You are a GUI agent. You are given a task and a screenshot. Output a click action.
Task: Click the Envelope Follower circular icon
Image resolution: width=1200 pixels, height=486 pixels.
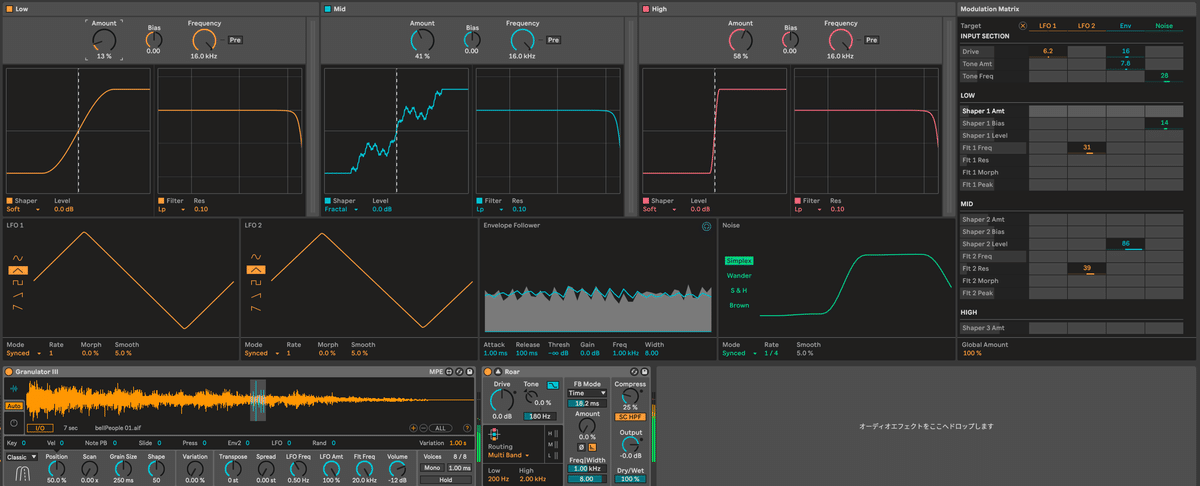pos(707,227)
